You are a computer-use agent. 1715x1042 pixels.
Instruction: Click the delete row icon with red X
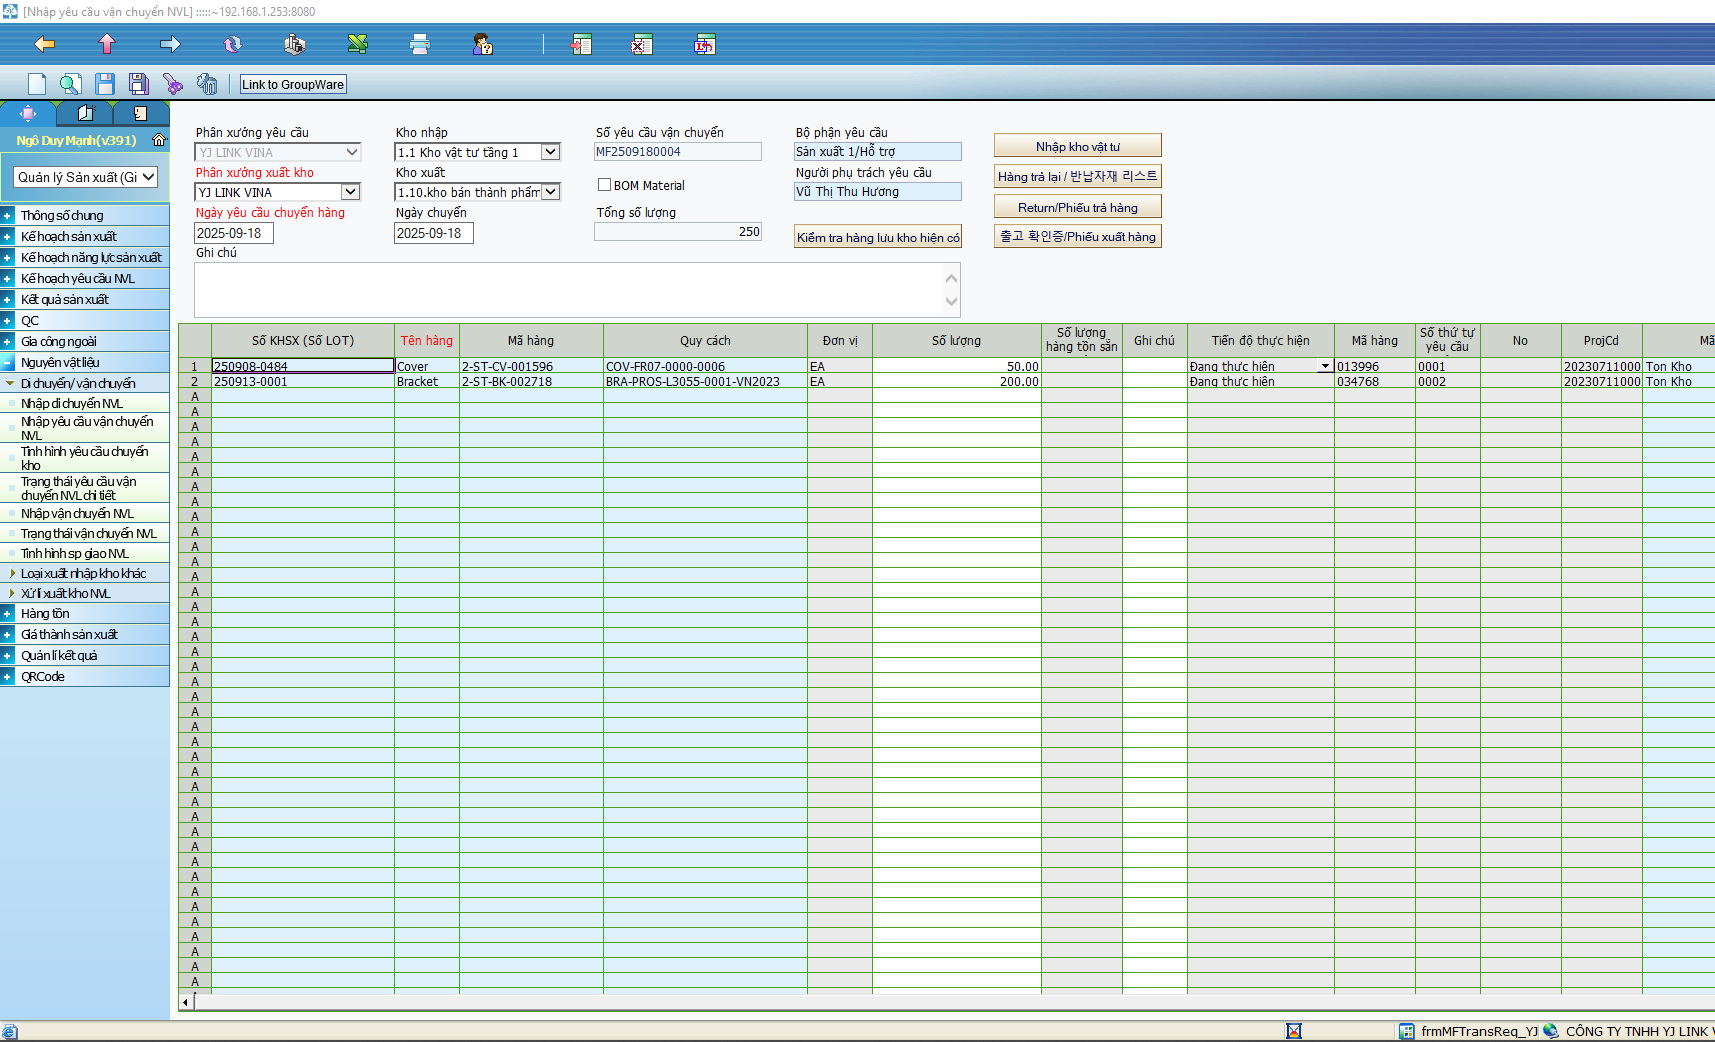642,44
